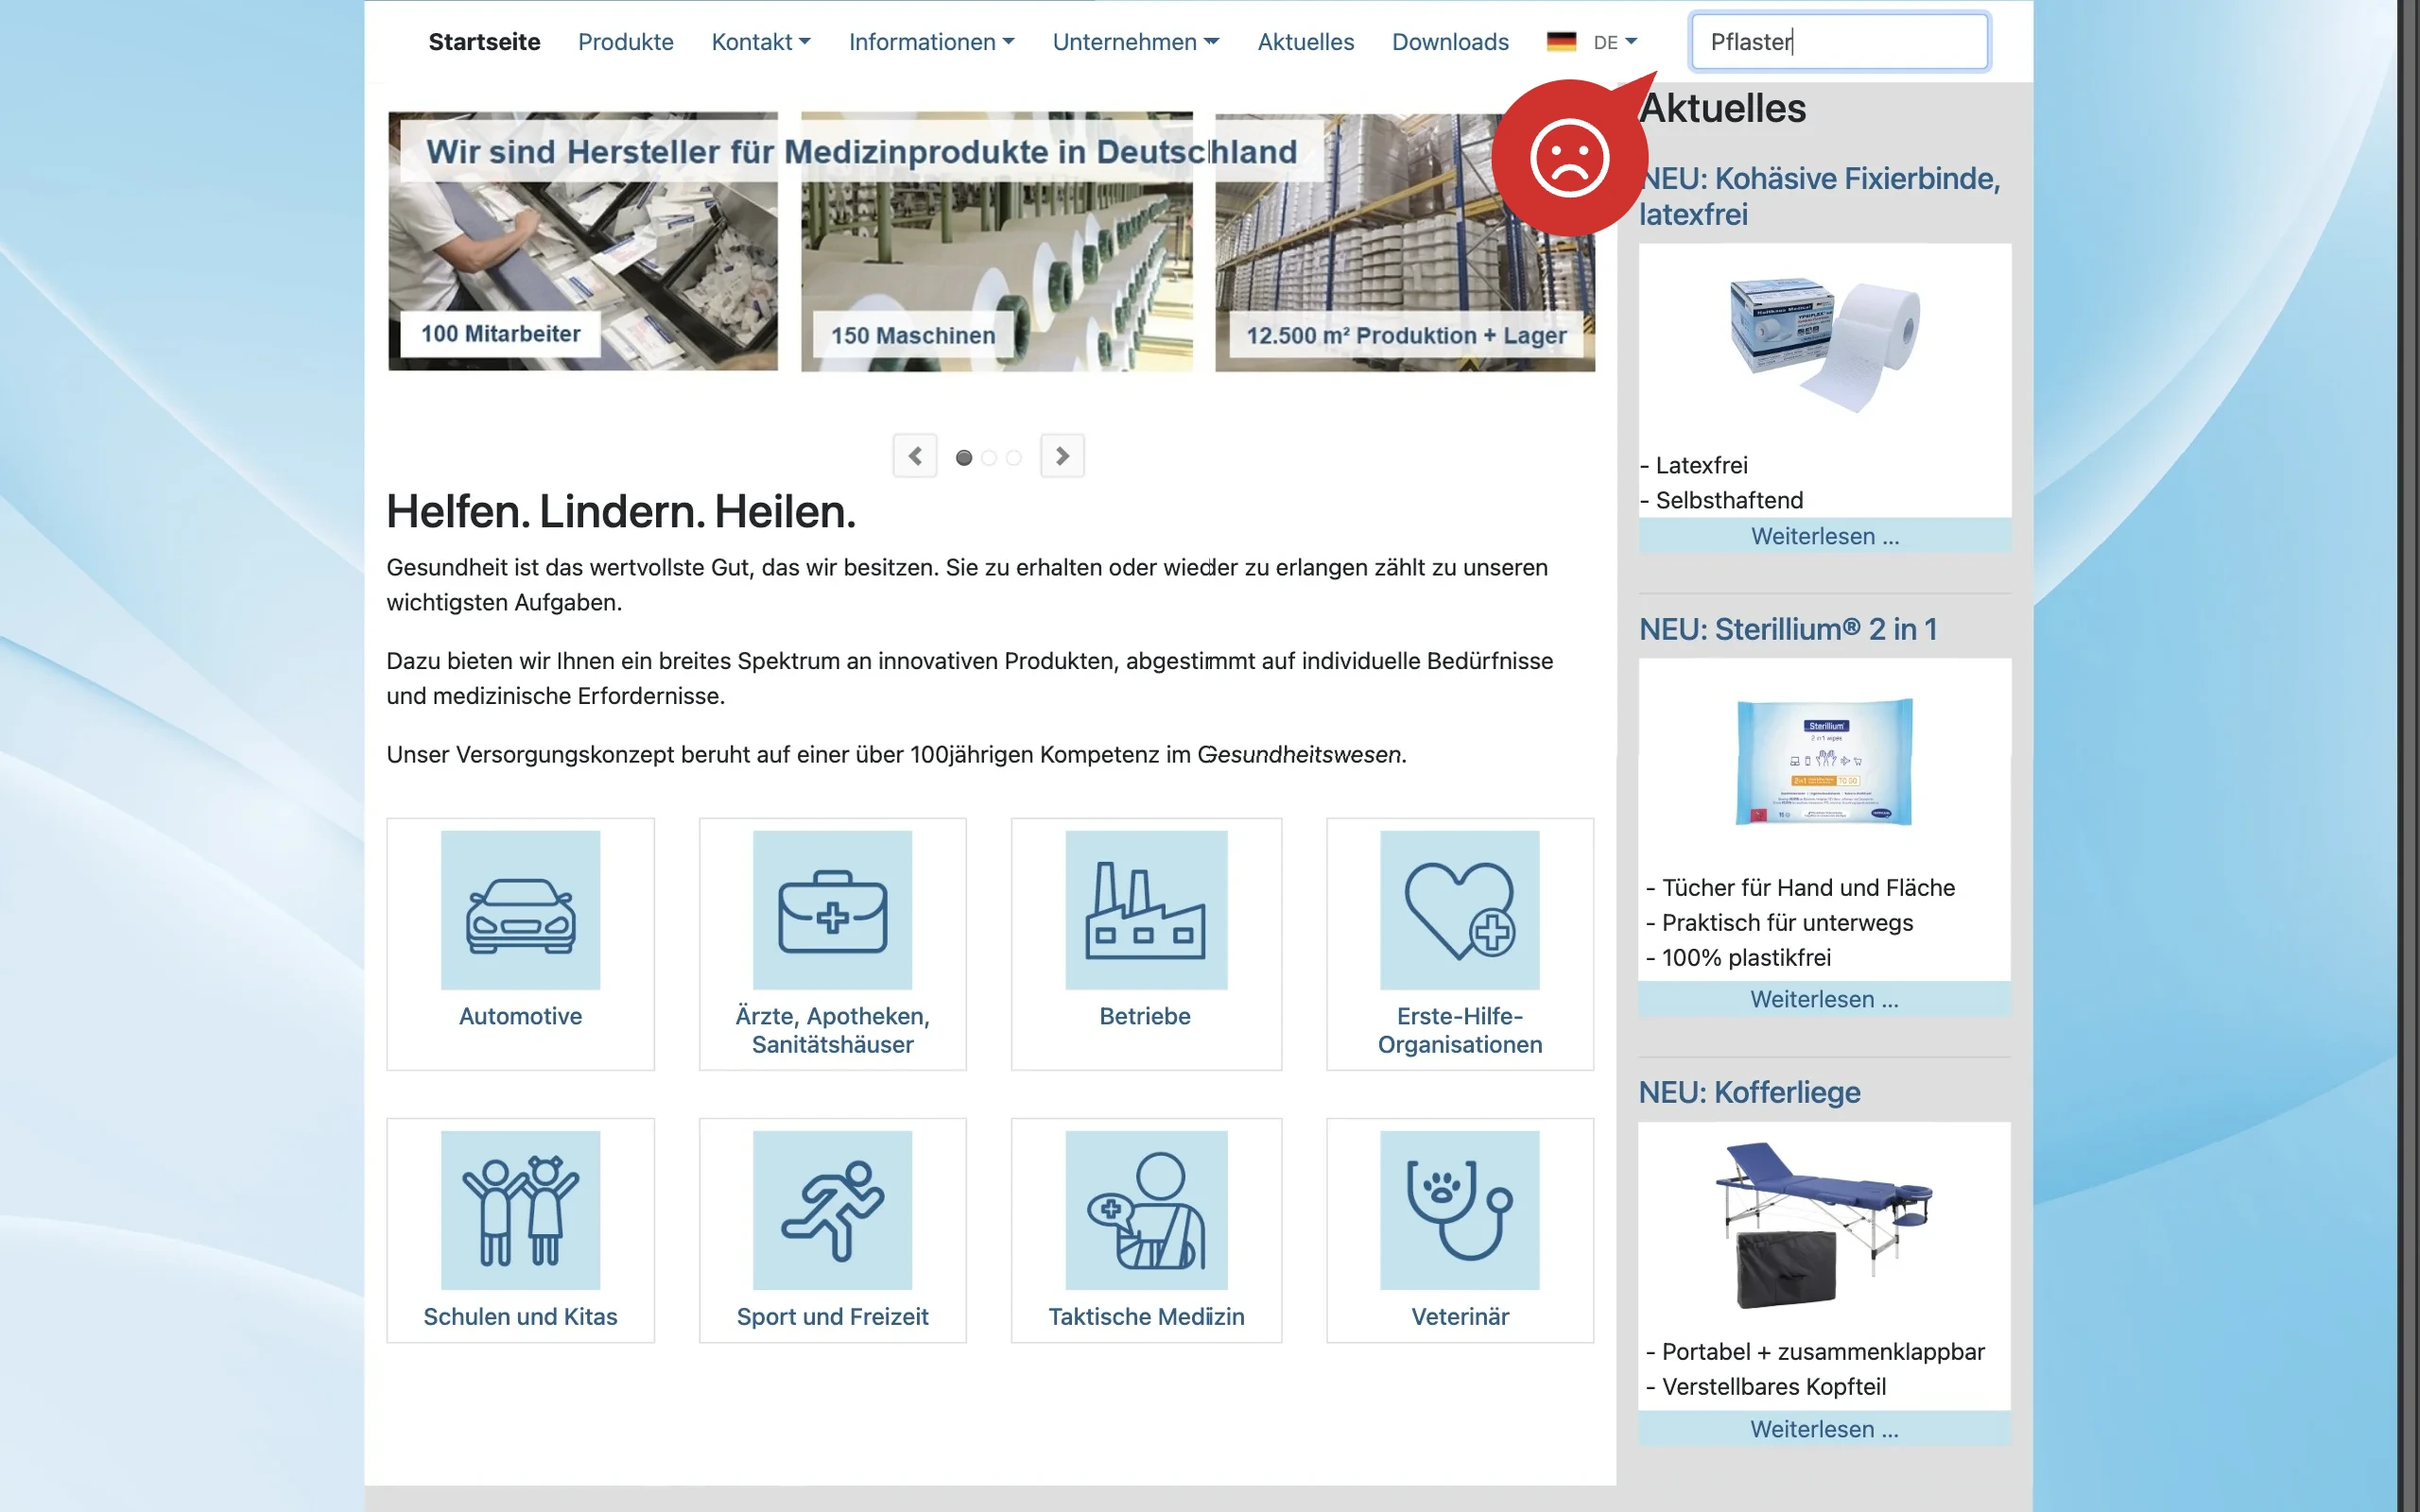This screenshot has height=1512, width=2420.
Task: Open the Erste-Hilfe-Organisationen heart icon
Action: 1459,909
